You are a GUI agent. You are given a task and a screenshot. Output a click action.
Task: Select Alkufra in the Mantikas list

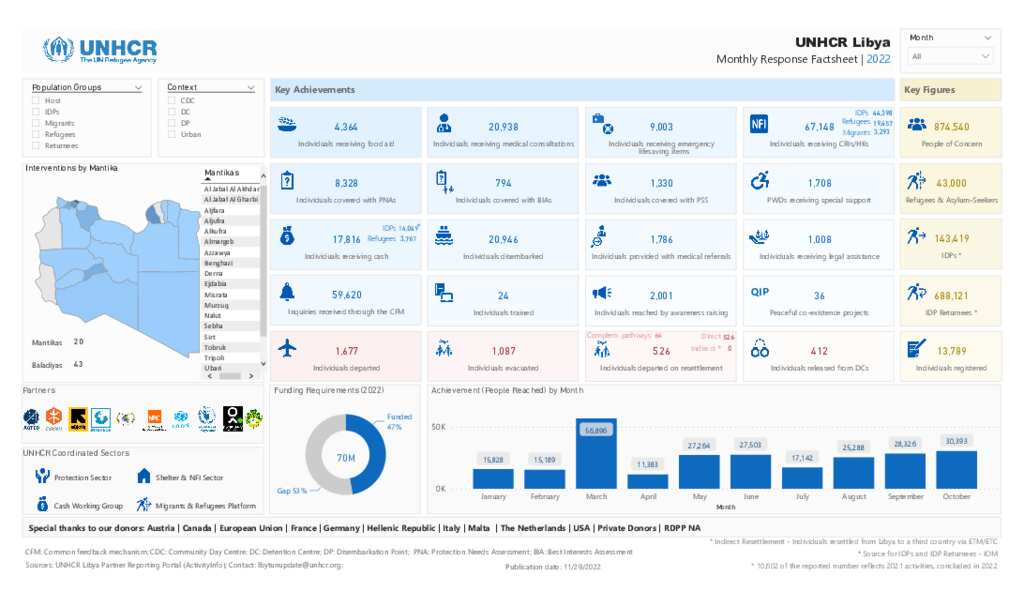point(231,231)
